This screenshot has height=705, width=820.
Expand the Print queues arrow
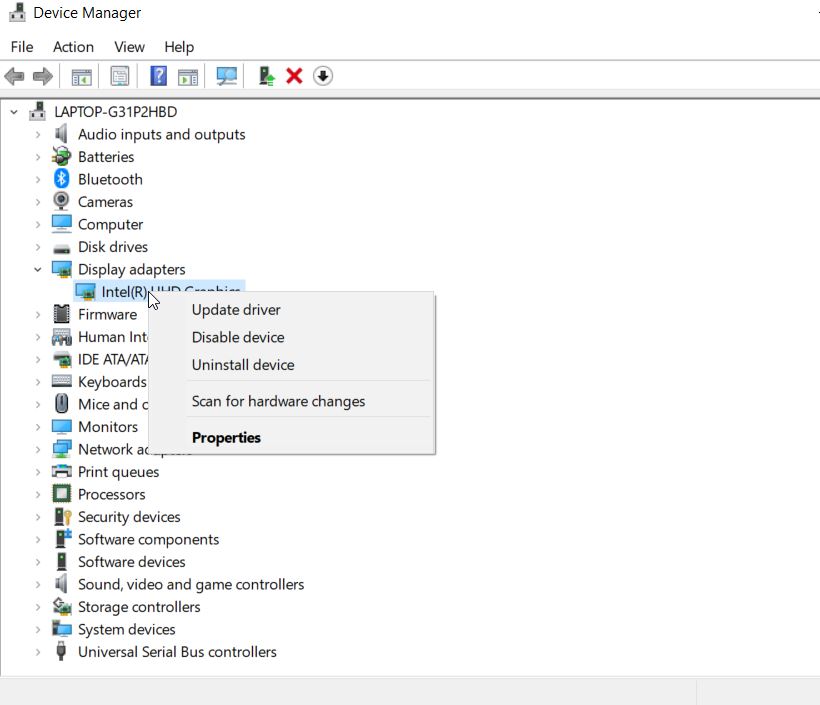coord(38,472)
